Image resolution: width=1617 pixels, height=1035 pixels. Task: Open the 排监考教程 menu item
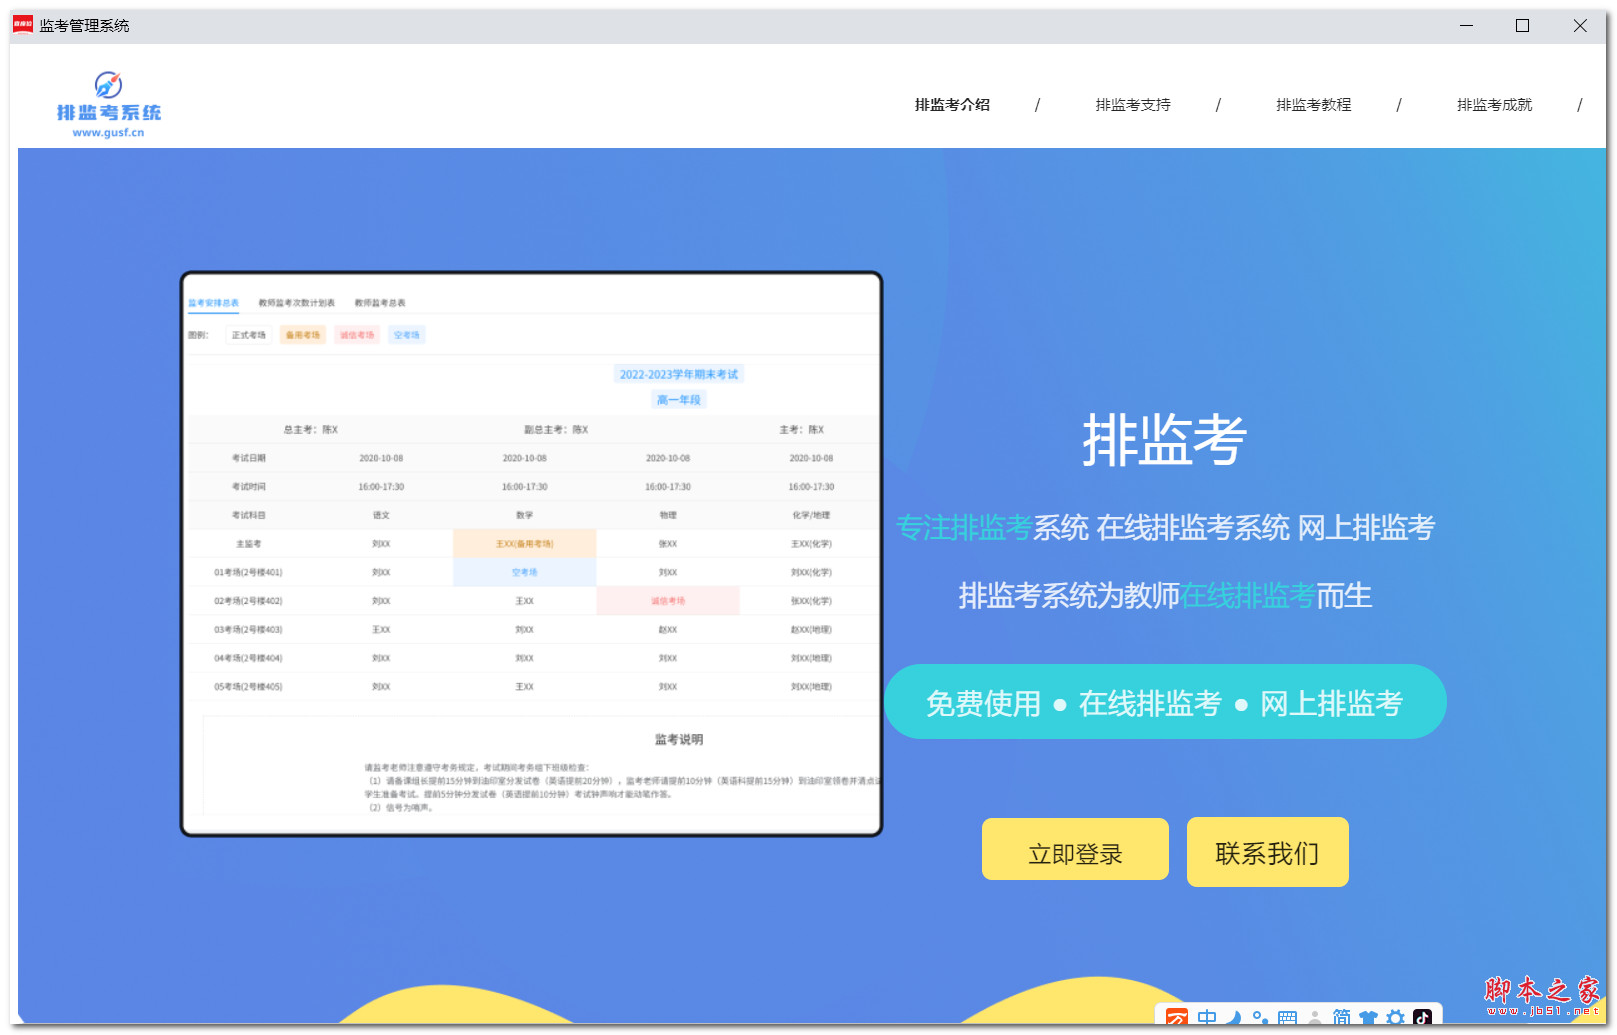(x=1313, y=104)
